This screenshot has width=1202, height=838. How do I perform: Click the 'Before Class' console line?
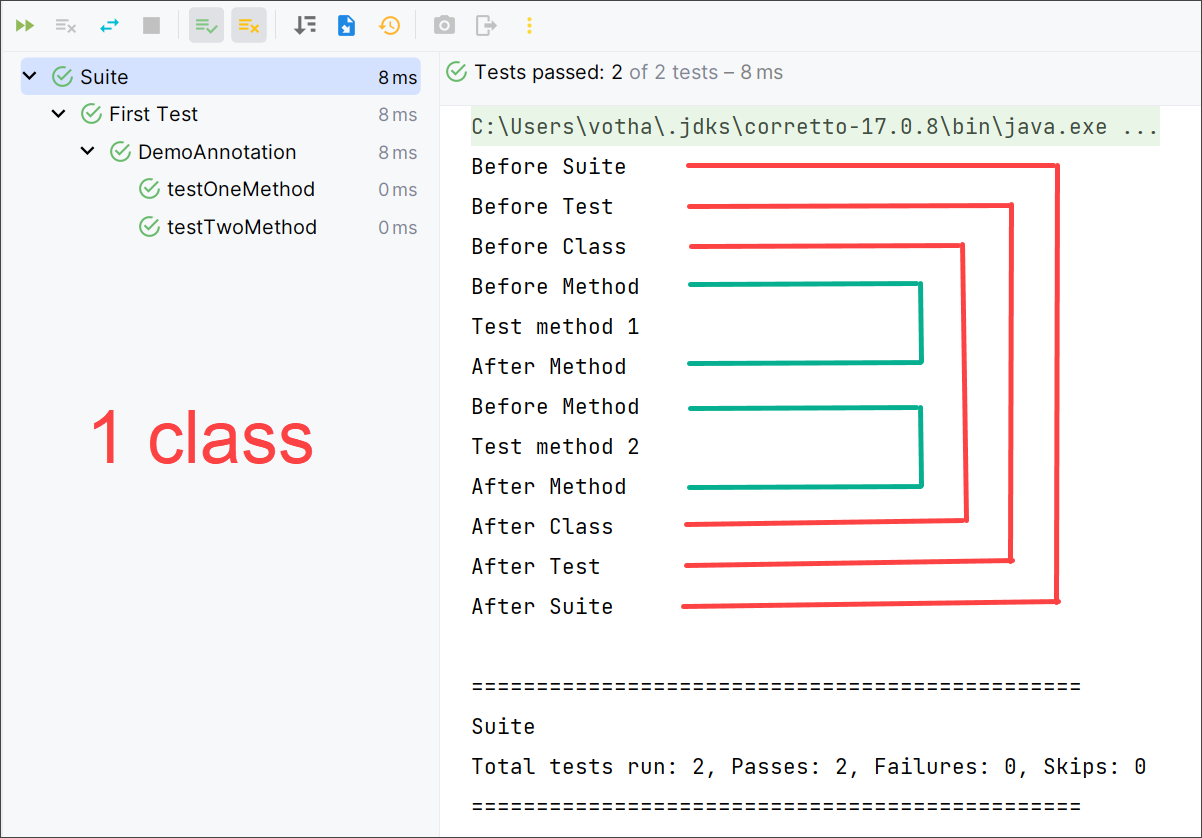click(549, 247)
